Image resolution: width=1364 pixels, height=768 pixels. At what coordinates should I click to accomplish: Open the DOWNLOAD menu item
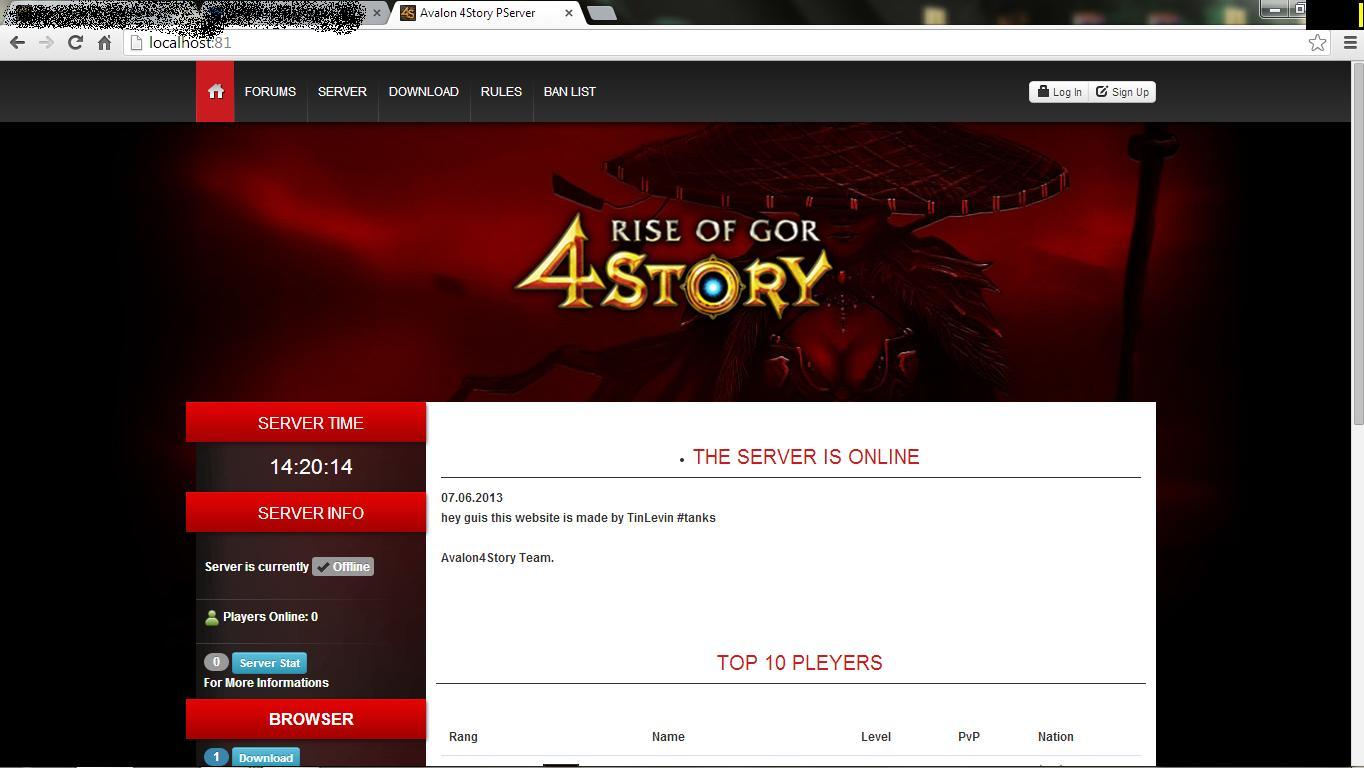coord(424,91)
